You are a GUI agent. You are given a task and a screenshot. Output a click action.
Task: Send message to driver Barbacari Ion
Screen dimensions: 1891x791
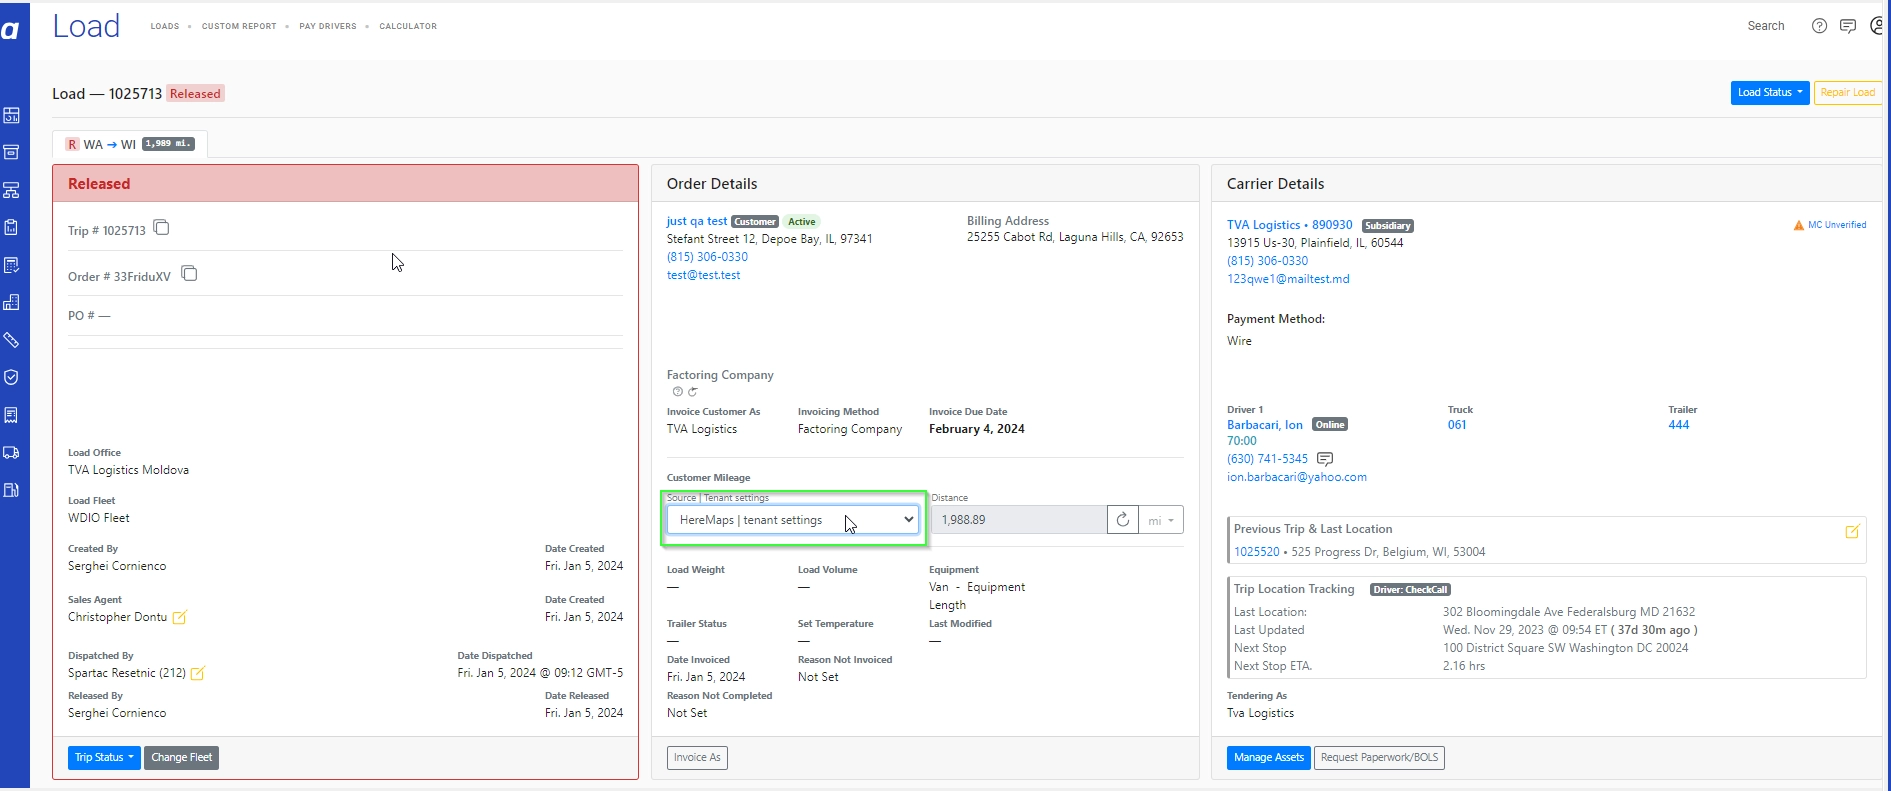coord(1325,459)
